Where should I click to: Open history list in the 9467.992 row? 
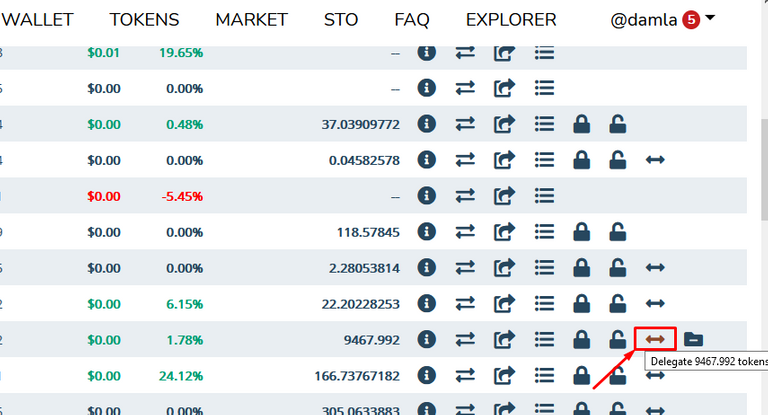pos(544,339)
